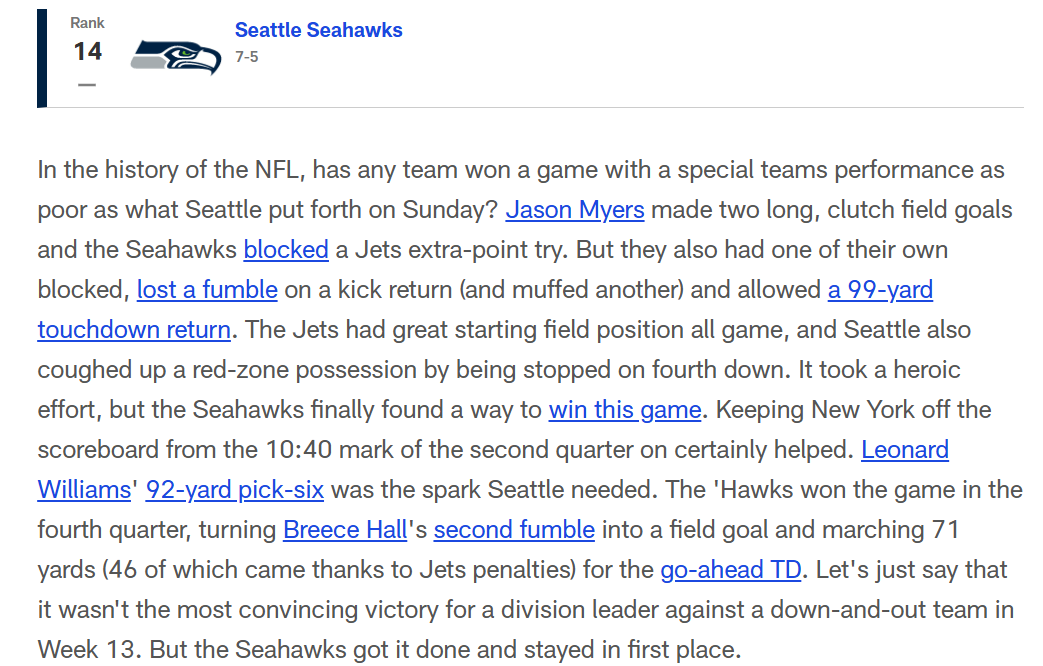Follow the 'blocked' extra-point link

pyautogui.click(x=286, y=250)
